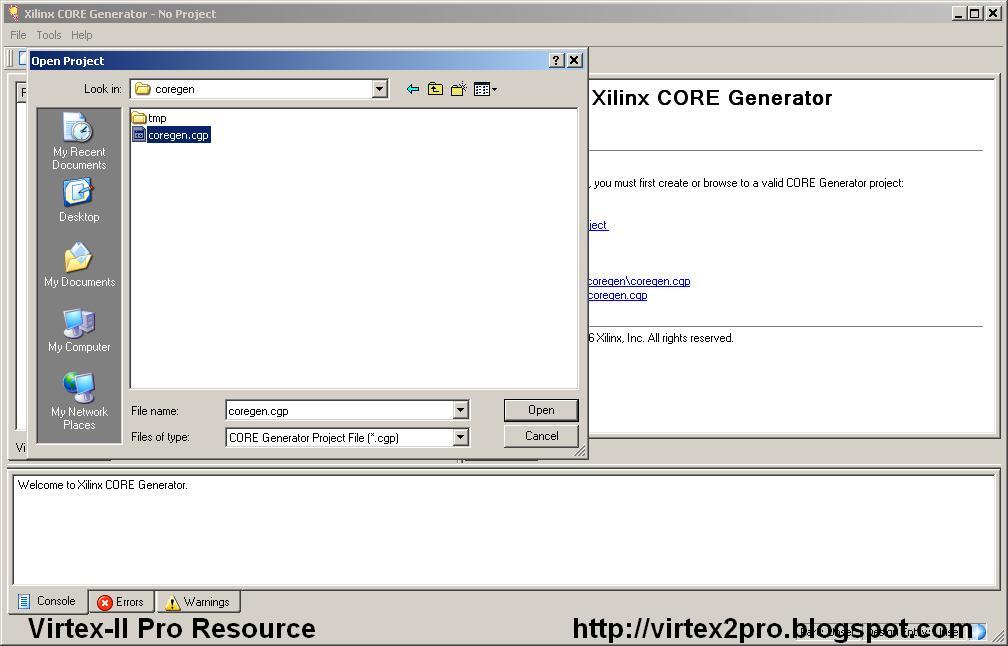The width and height of the screenshot is (1008, 646).
Task: Switch to the Errors tab
Action: pos(121,602)
